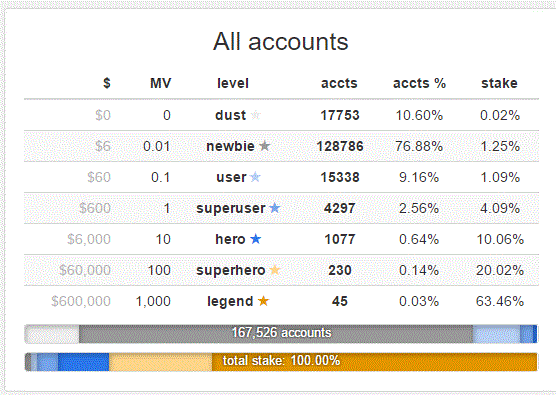Click the pale orange star next to superhero

275,270
